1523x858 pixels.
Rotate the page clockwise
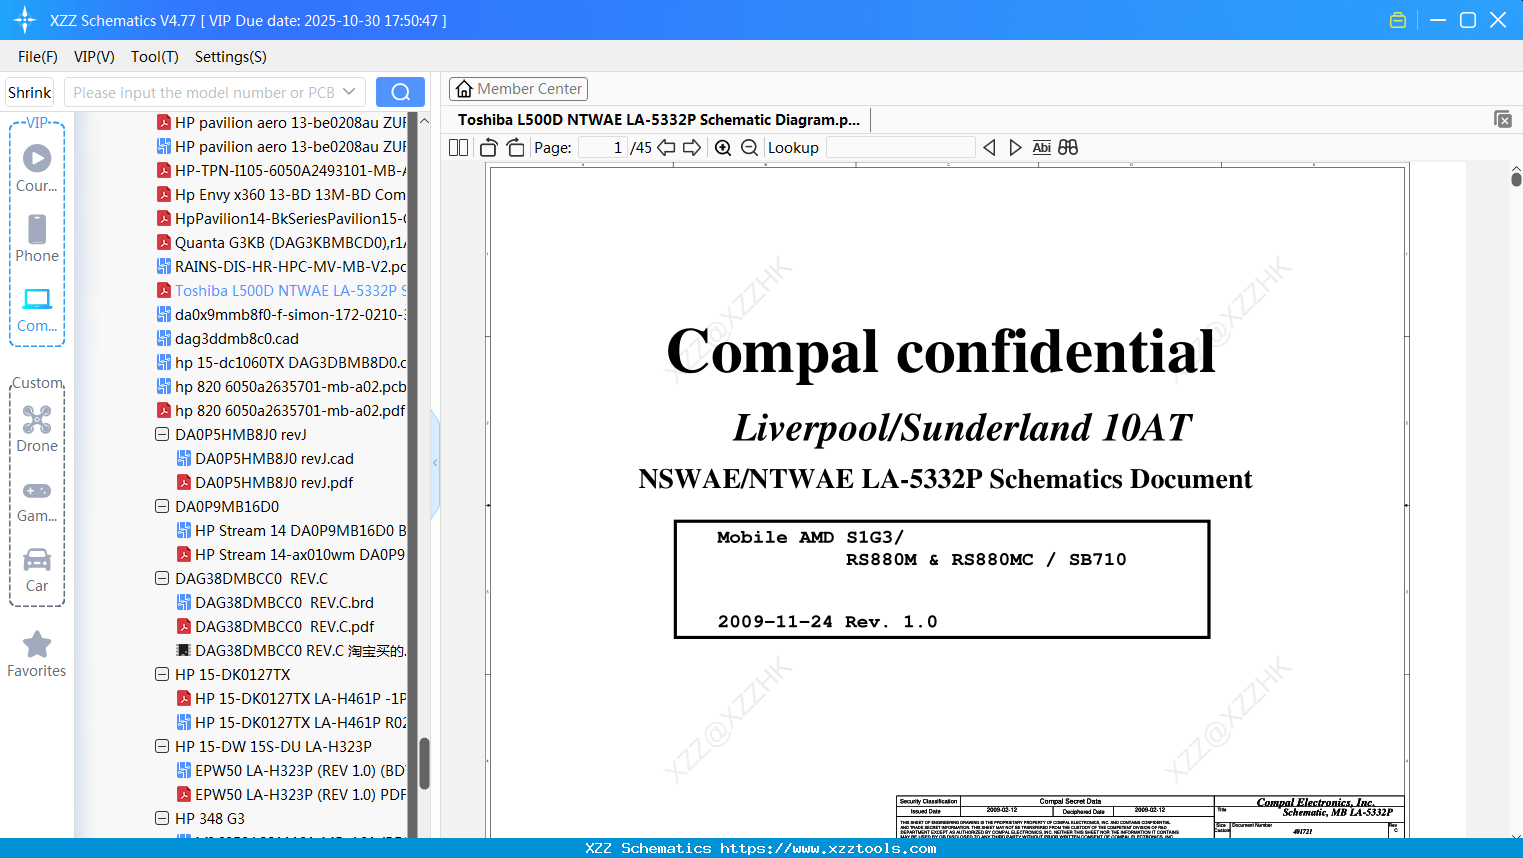515,148
